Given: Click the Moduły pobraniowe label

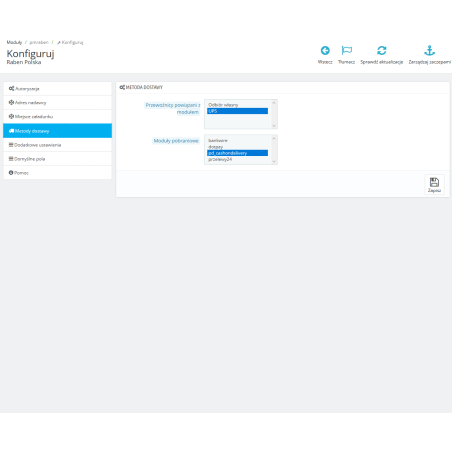Looking at the screenshot, I should click(x=176, y=141).
